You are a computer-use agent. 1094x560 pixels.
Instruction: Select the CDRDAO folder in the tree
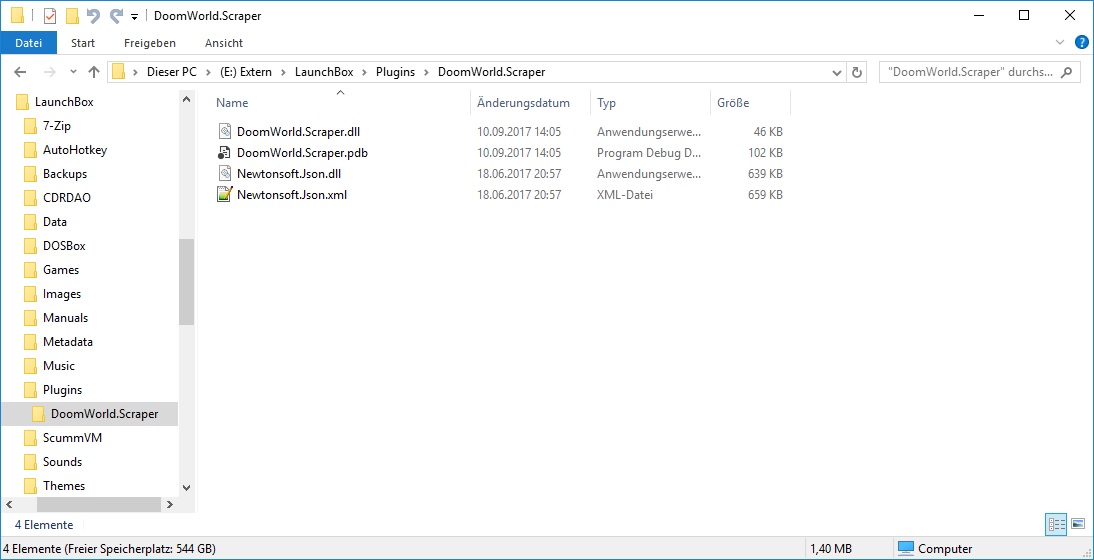tap(66, 197)
